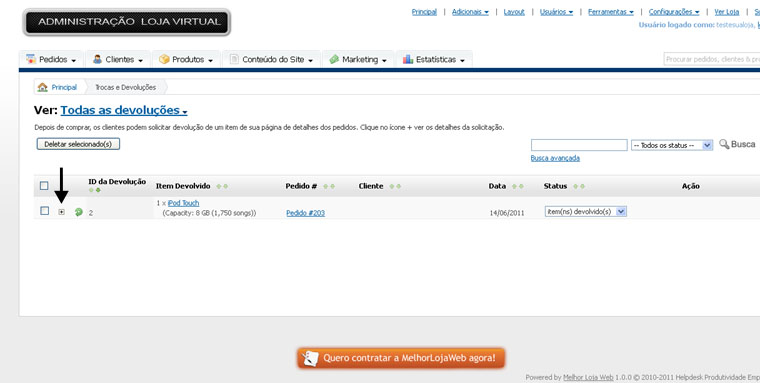Open Pedido #203 order link
760x383 pixels.
305,213
